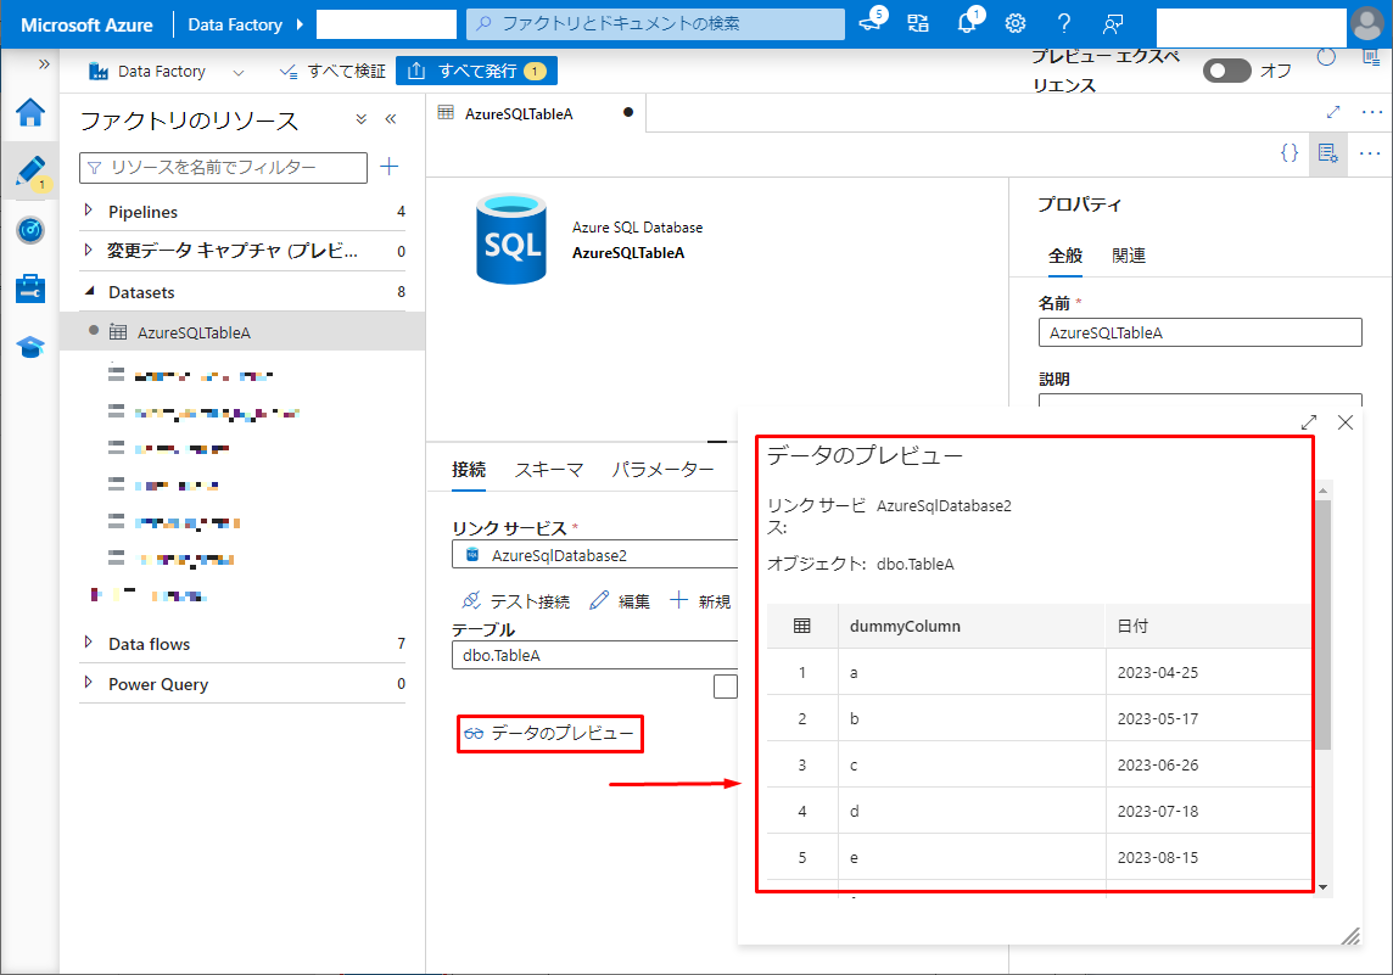The image size is (1393, 975).
Task: Click the データのプレビュー button
Action: [x=550, y=733]
